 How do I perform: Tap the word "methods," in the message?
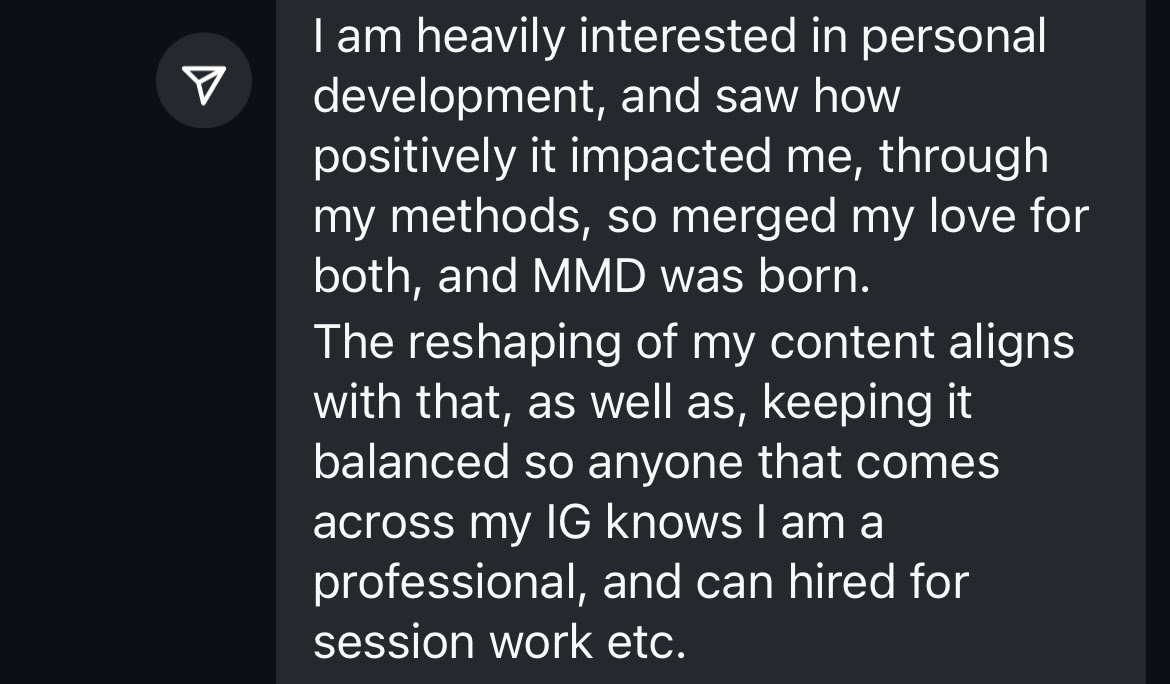click(490, 216)
